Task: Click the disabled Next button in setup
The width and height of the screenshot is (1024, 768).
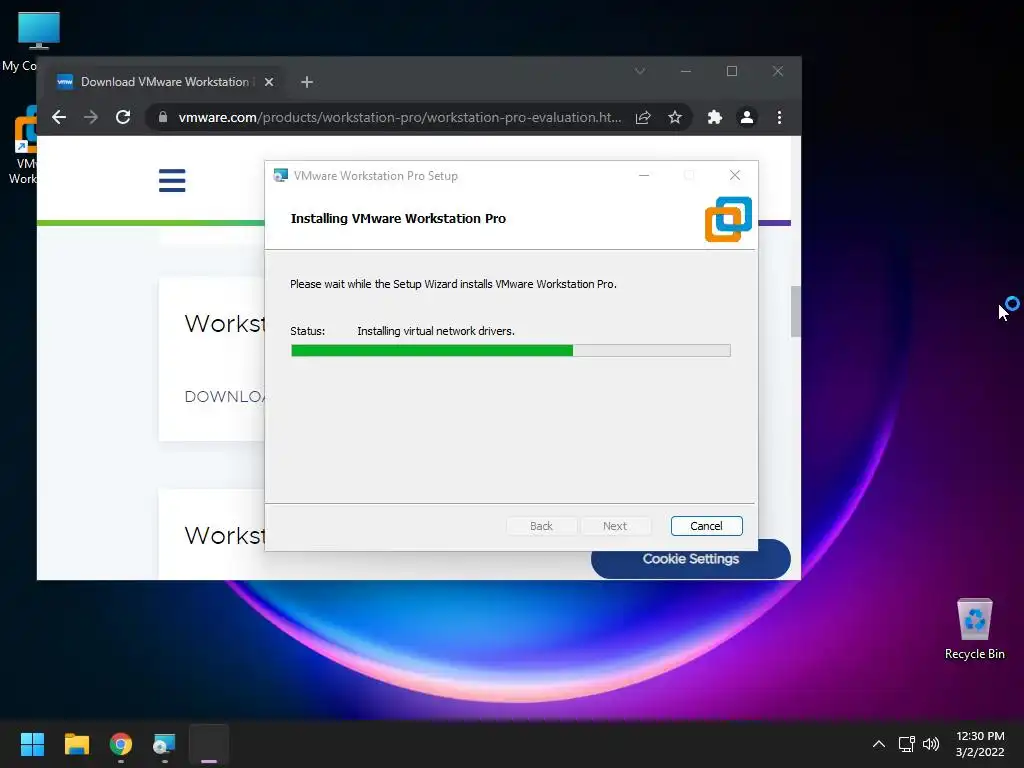Action: (615, 526)
